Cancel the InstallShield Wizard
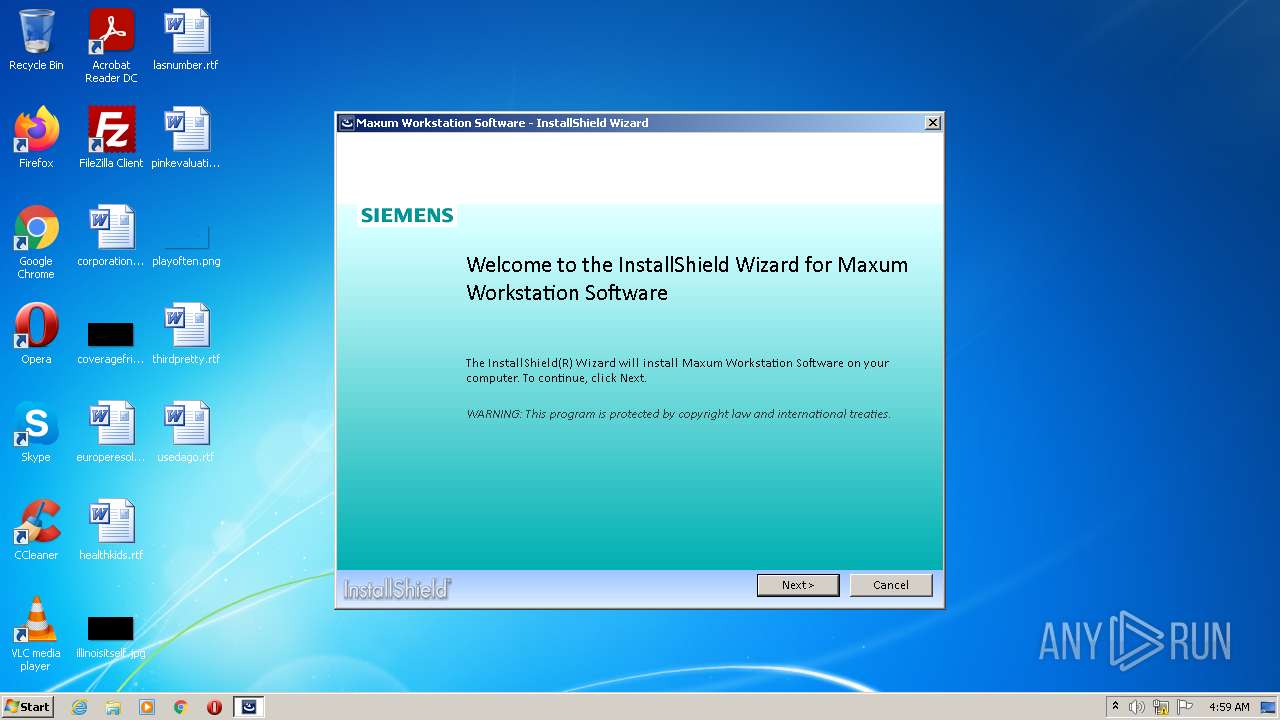 [x=891, y=585]
